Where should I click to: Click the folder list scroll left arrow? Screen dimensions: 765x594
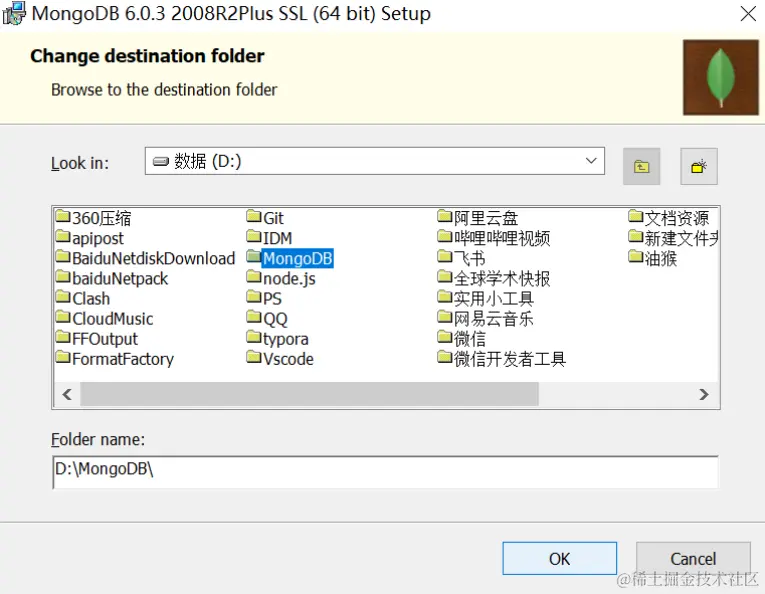pyautogui.click(x=67, y=394)
